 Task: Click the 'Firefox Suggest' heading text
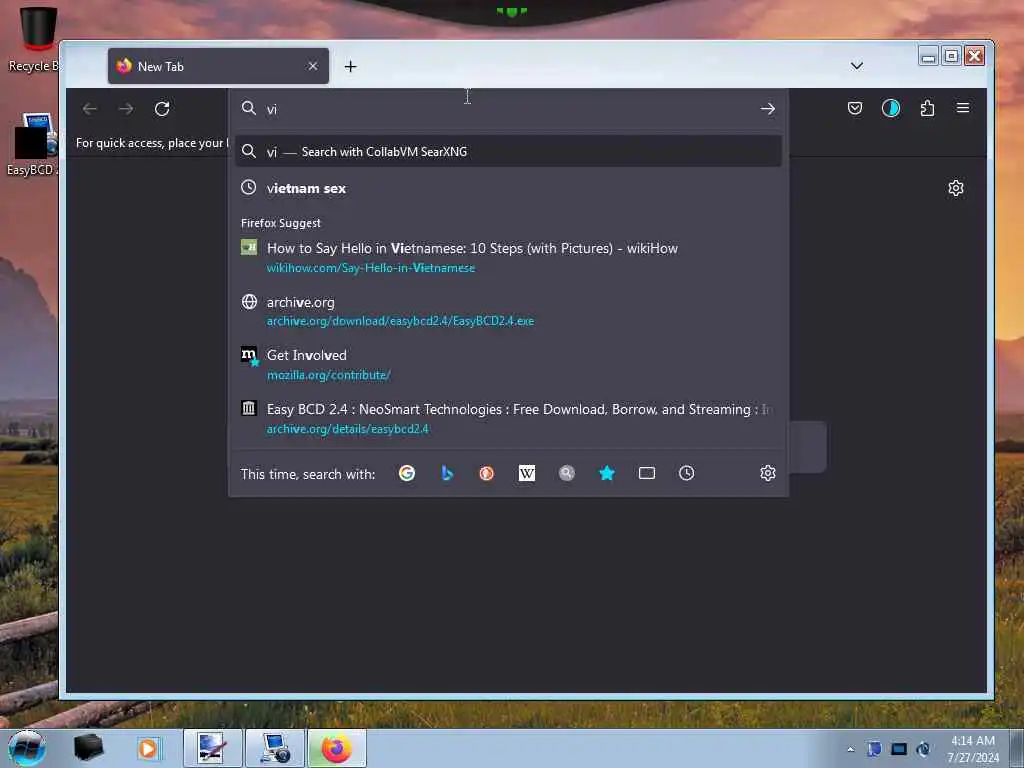(x=281, y=223)
